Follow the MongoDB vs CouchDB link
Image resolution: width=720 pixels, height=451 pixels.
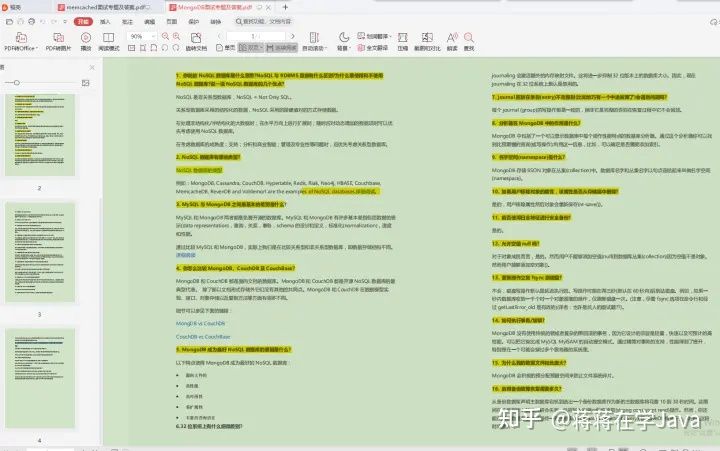[200, 323]
